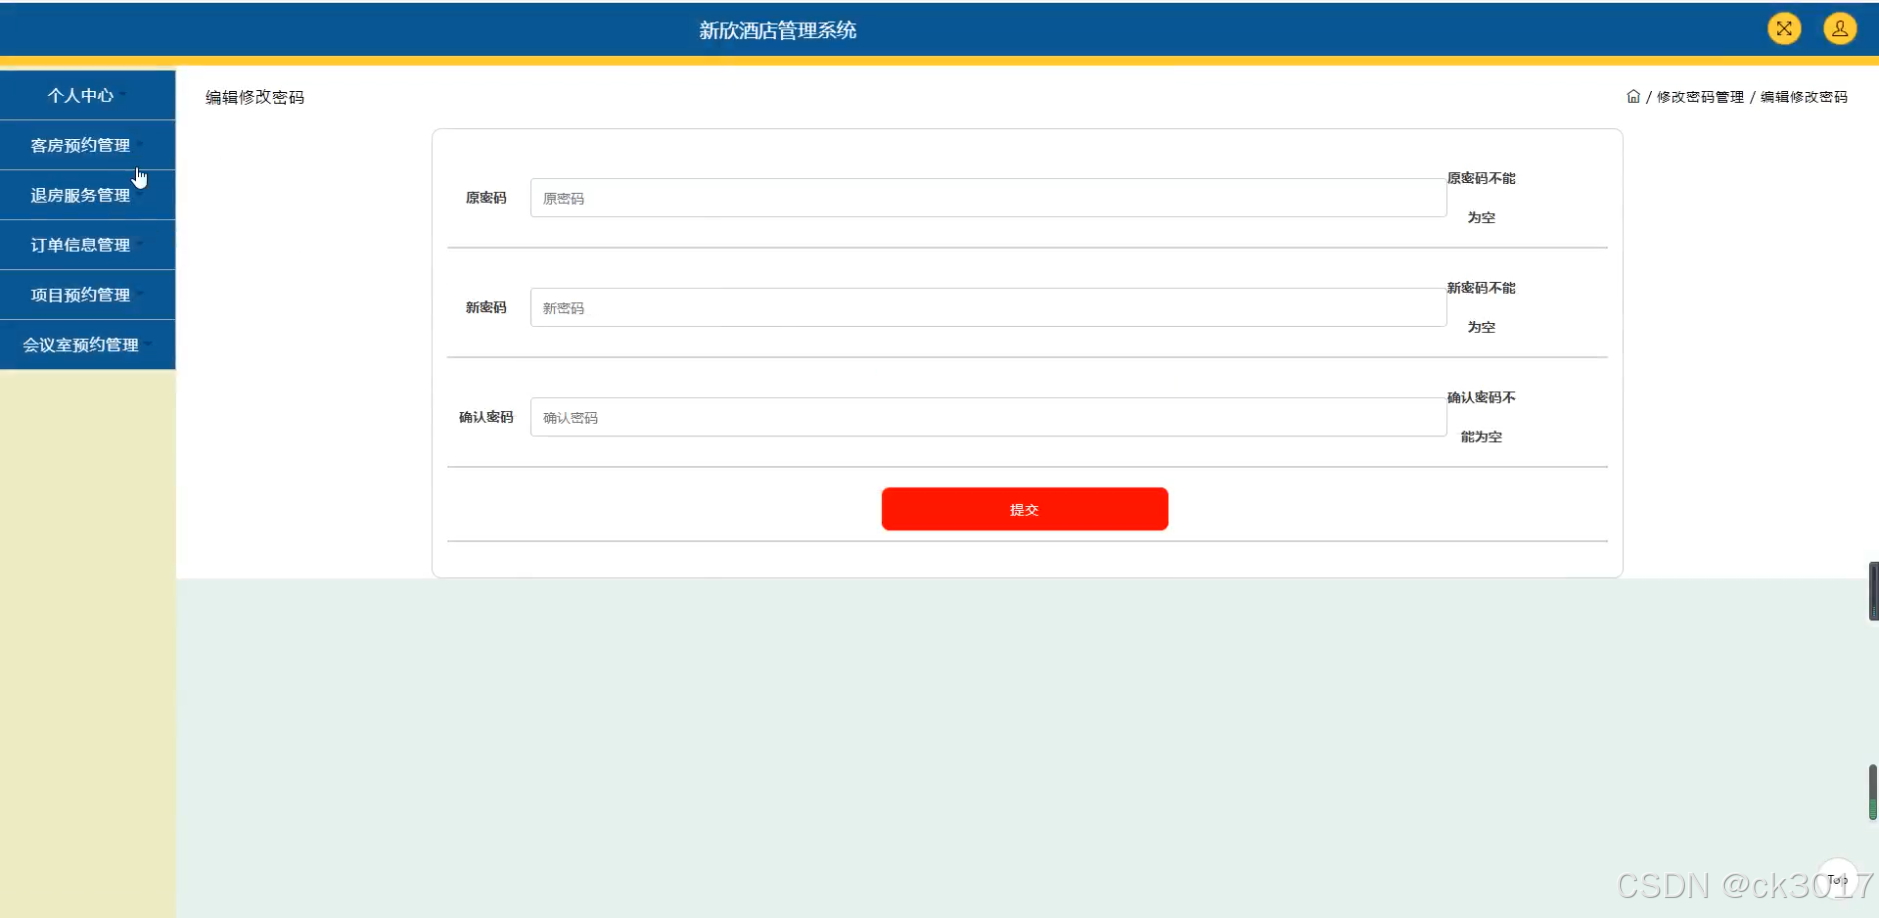Click the 原密码不能为空 validation message
Screen dimensions: 1879x918
click(1481, 198)
